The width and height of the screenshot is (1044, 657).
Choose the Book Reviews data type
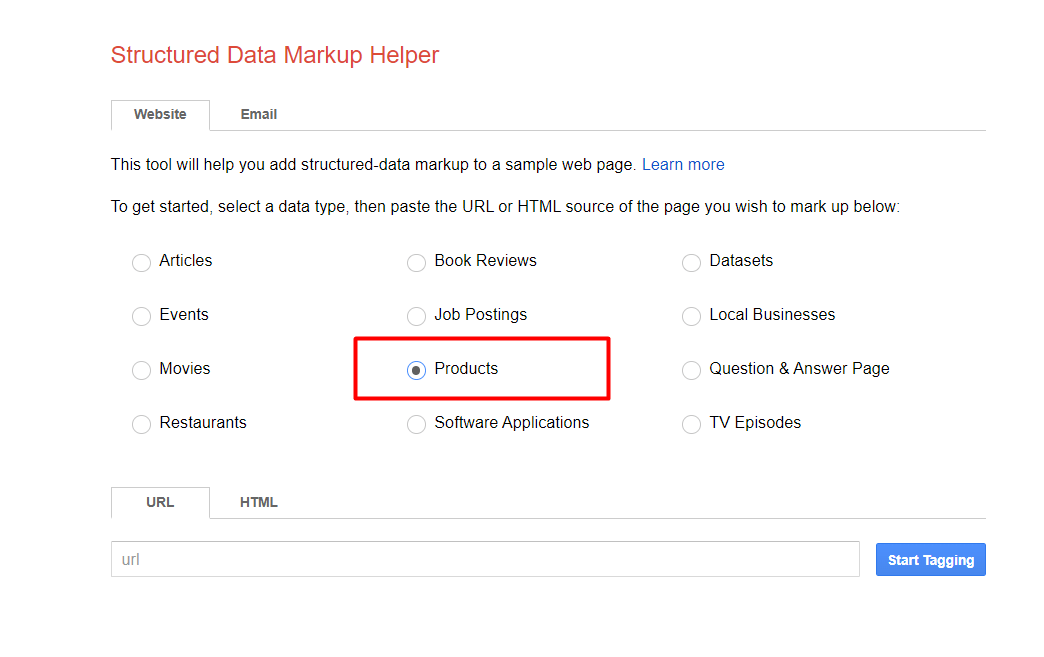point(416,263)
